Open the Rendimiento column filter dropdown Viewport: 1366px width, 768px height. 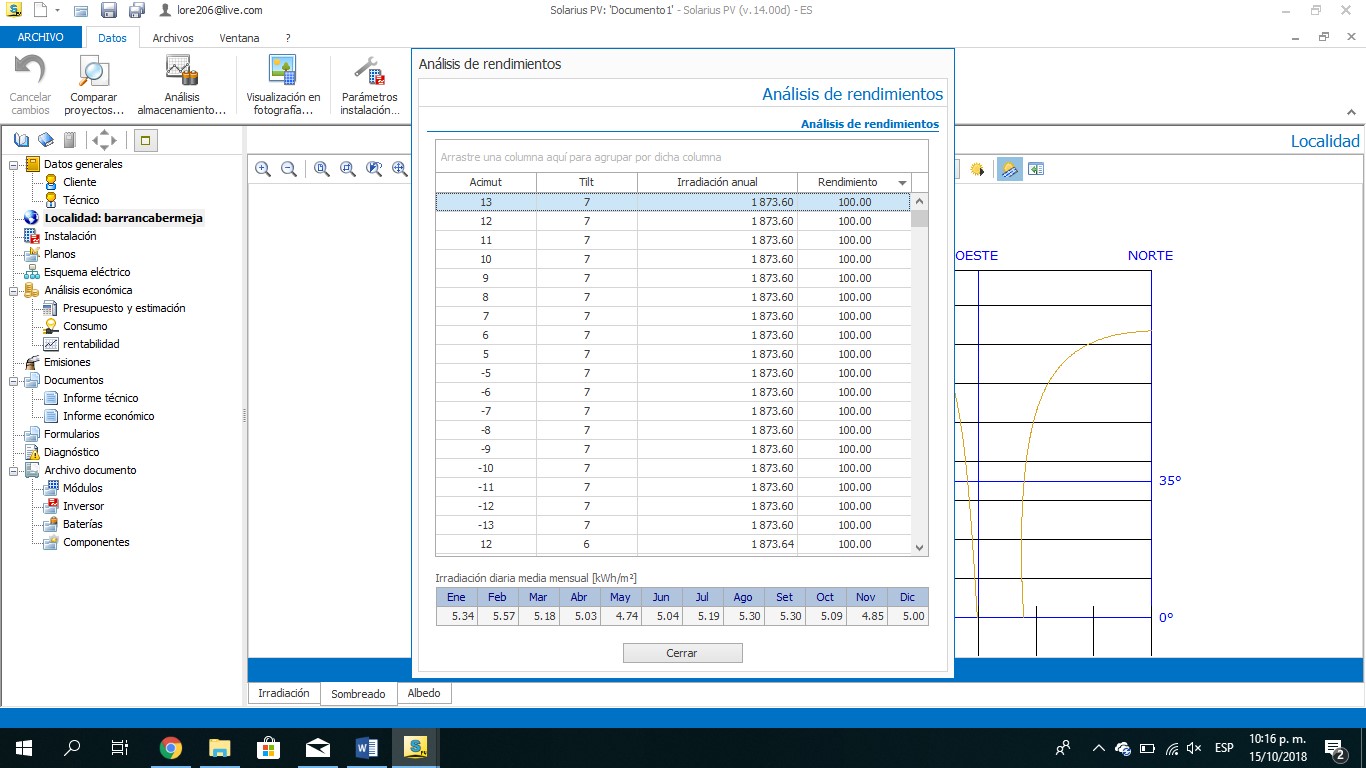[903, 183]
